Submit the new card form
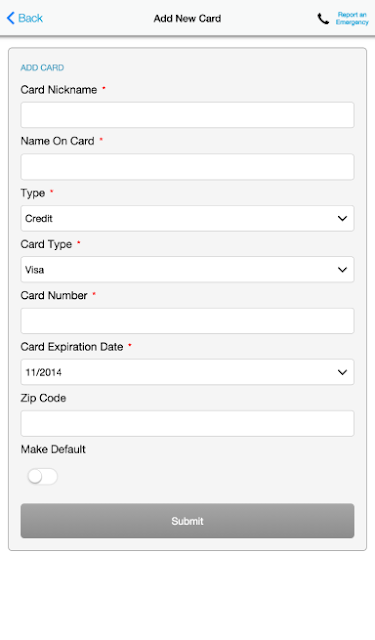375x640 pixels. (187, 521)
